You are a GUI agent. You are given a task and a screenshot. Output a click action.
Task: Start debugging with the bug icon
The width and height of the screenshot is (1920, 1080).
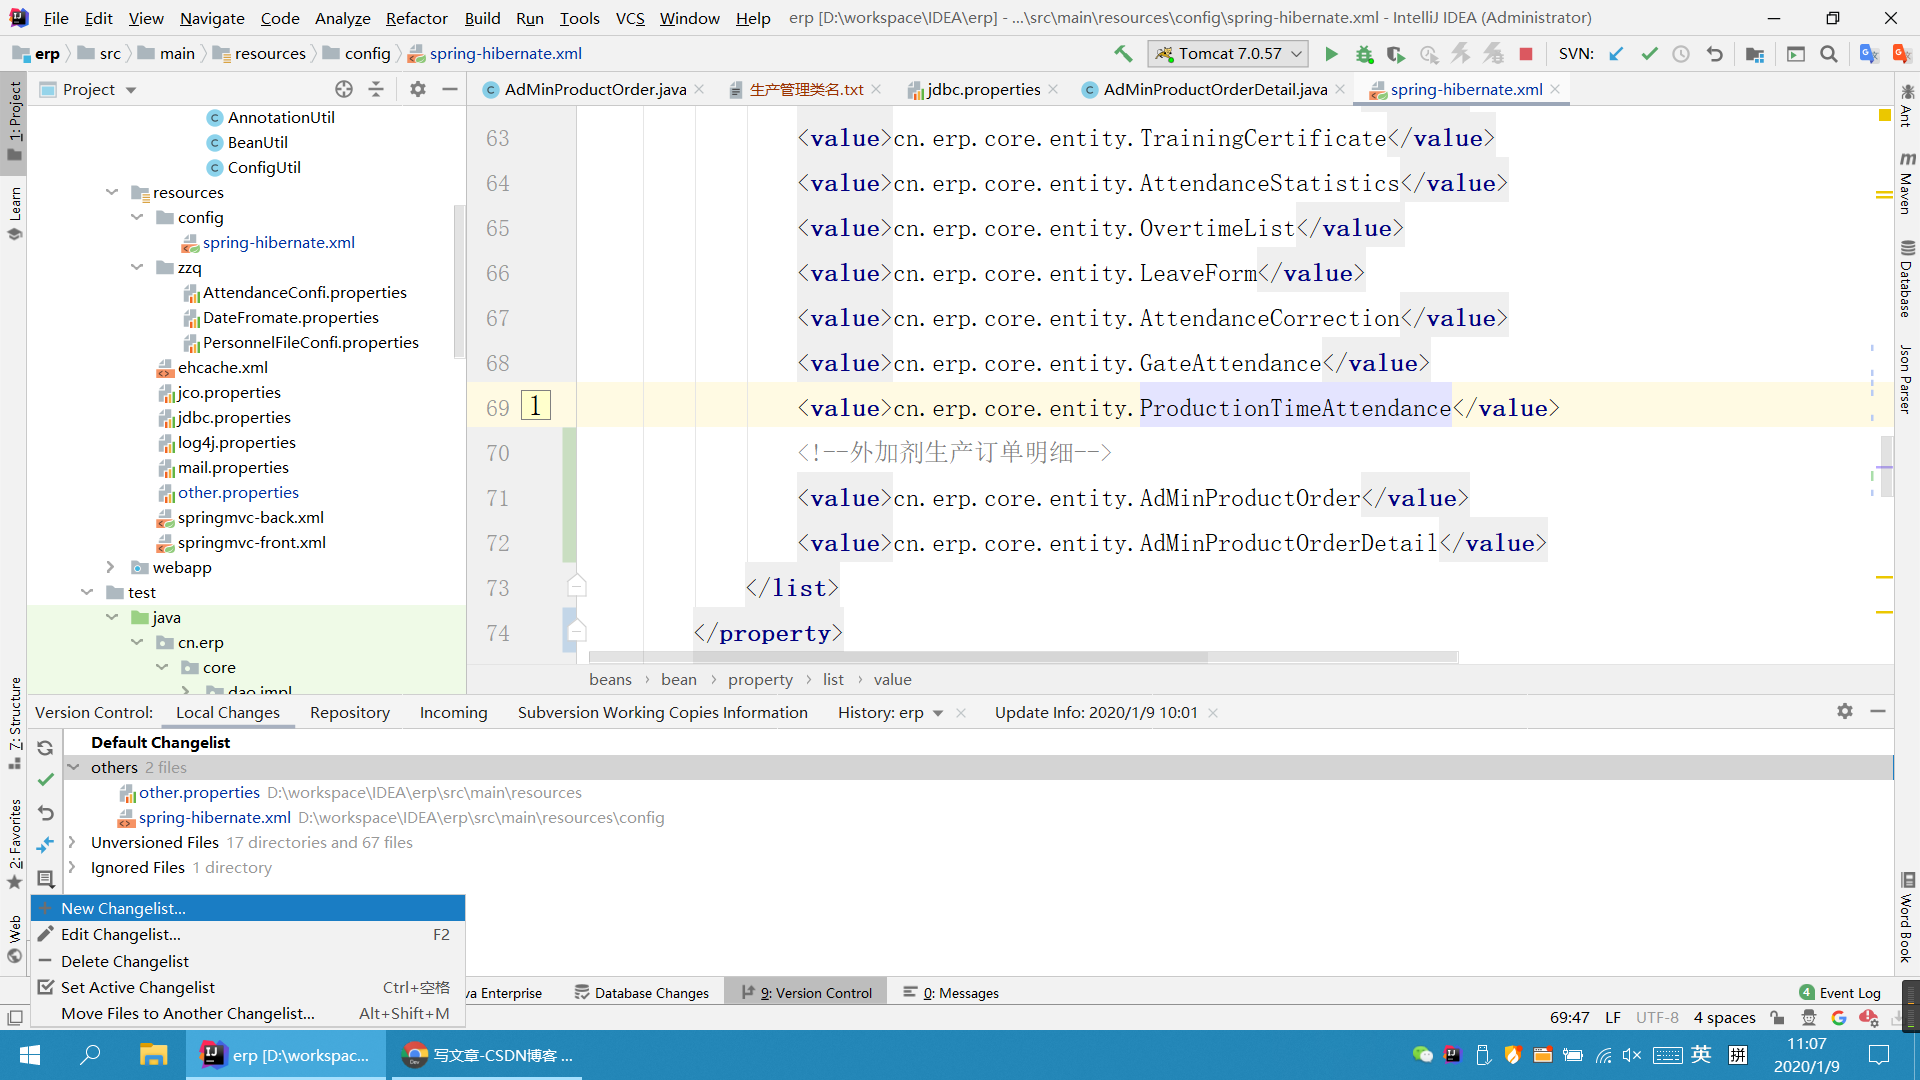click(x=1364, y=54)
